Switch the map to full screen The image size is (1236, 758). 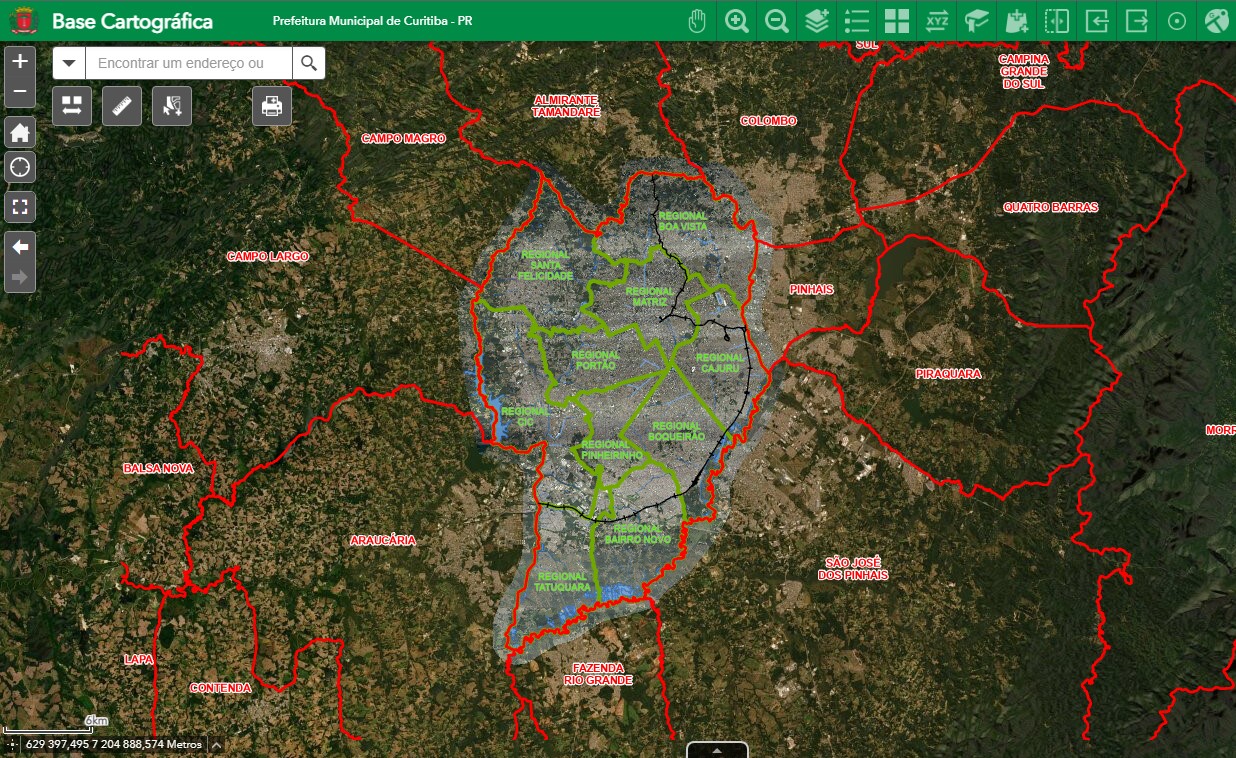point(20,207)
